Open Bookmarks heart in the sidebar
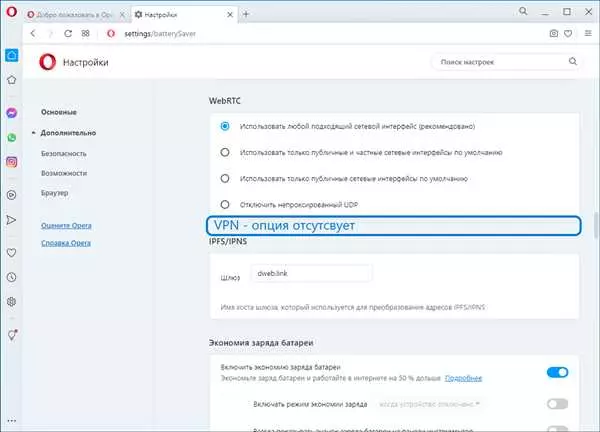Viewport: 600px width, 432px height. click(x=11, y=253)
